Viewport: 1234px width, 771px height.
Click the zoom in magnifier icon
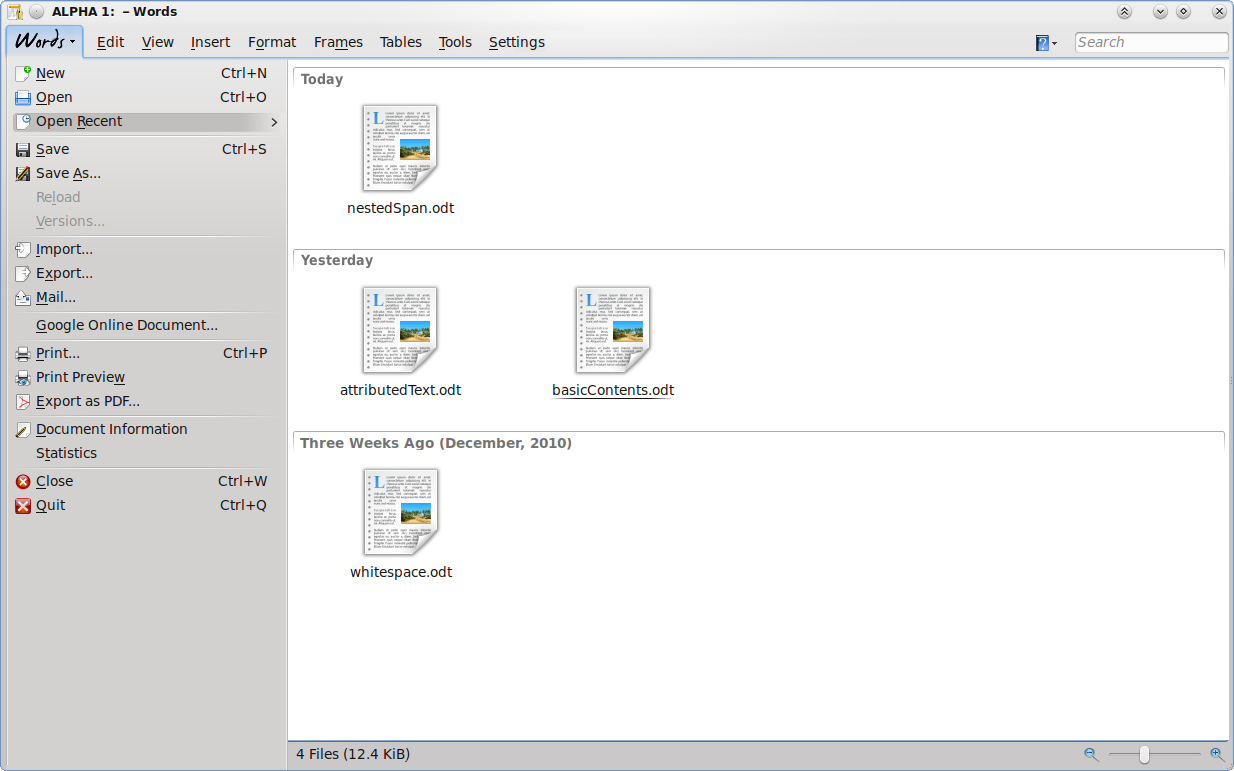1217,754
